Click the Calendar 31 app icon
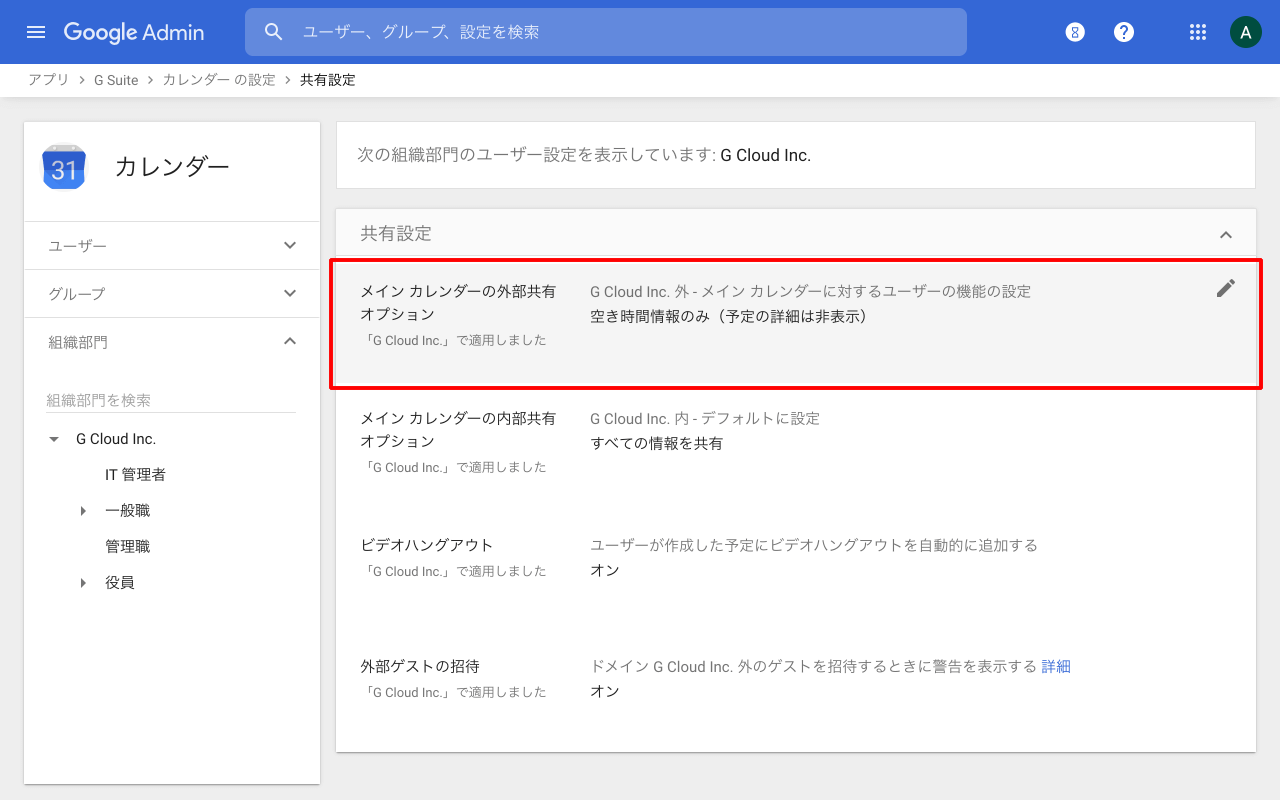 [64, 168]
